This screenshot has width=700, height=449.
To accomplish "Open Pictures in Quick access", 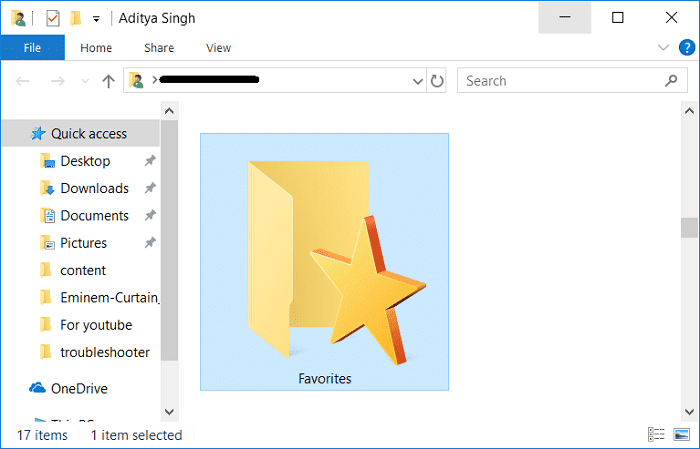I will pyautogui.click(x=83, y=243).
